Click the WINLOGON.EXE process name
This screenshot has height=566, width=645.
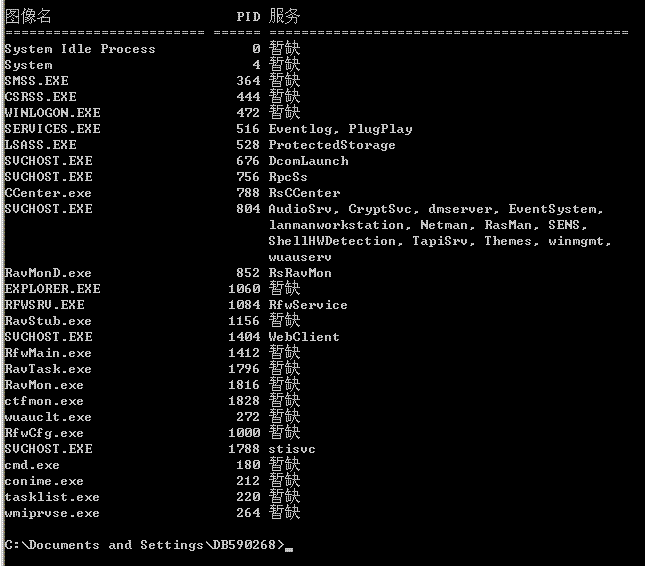pyautogui.click(x=52, y=113)
